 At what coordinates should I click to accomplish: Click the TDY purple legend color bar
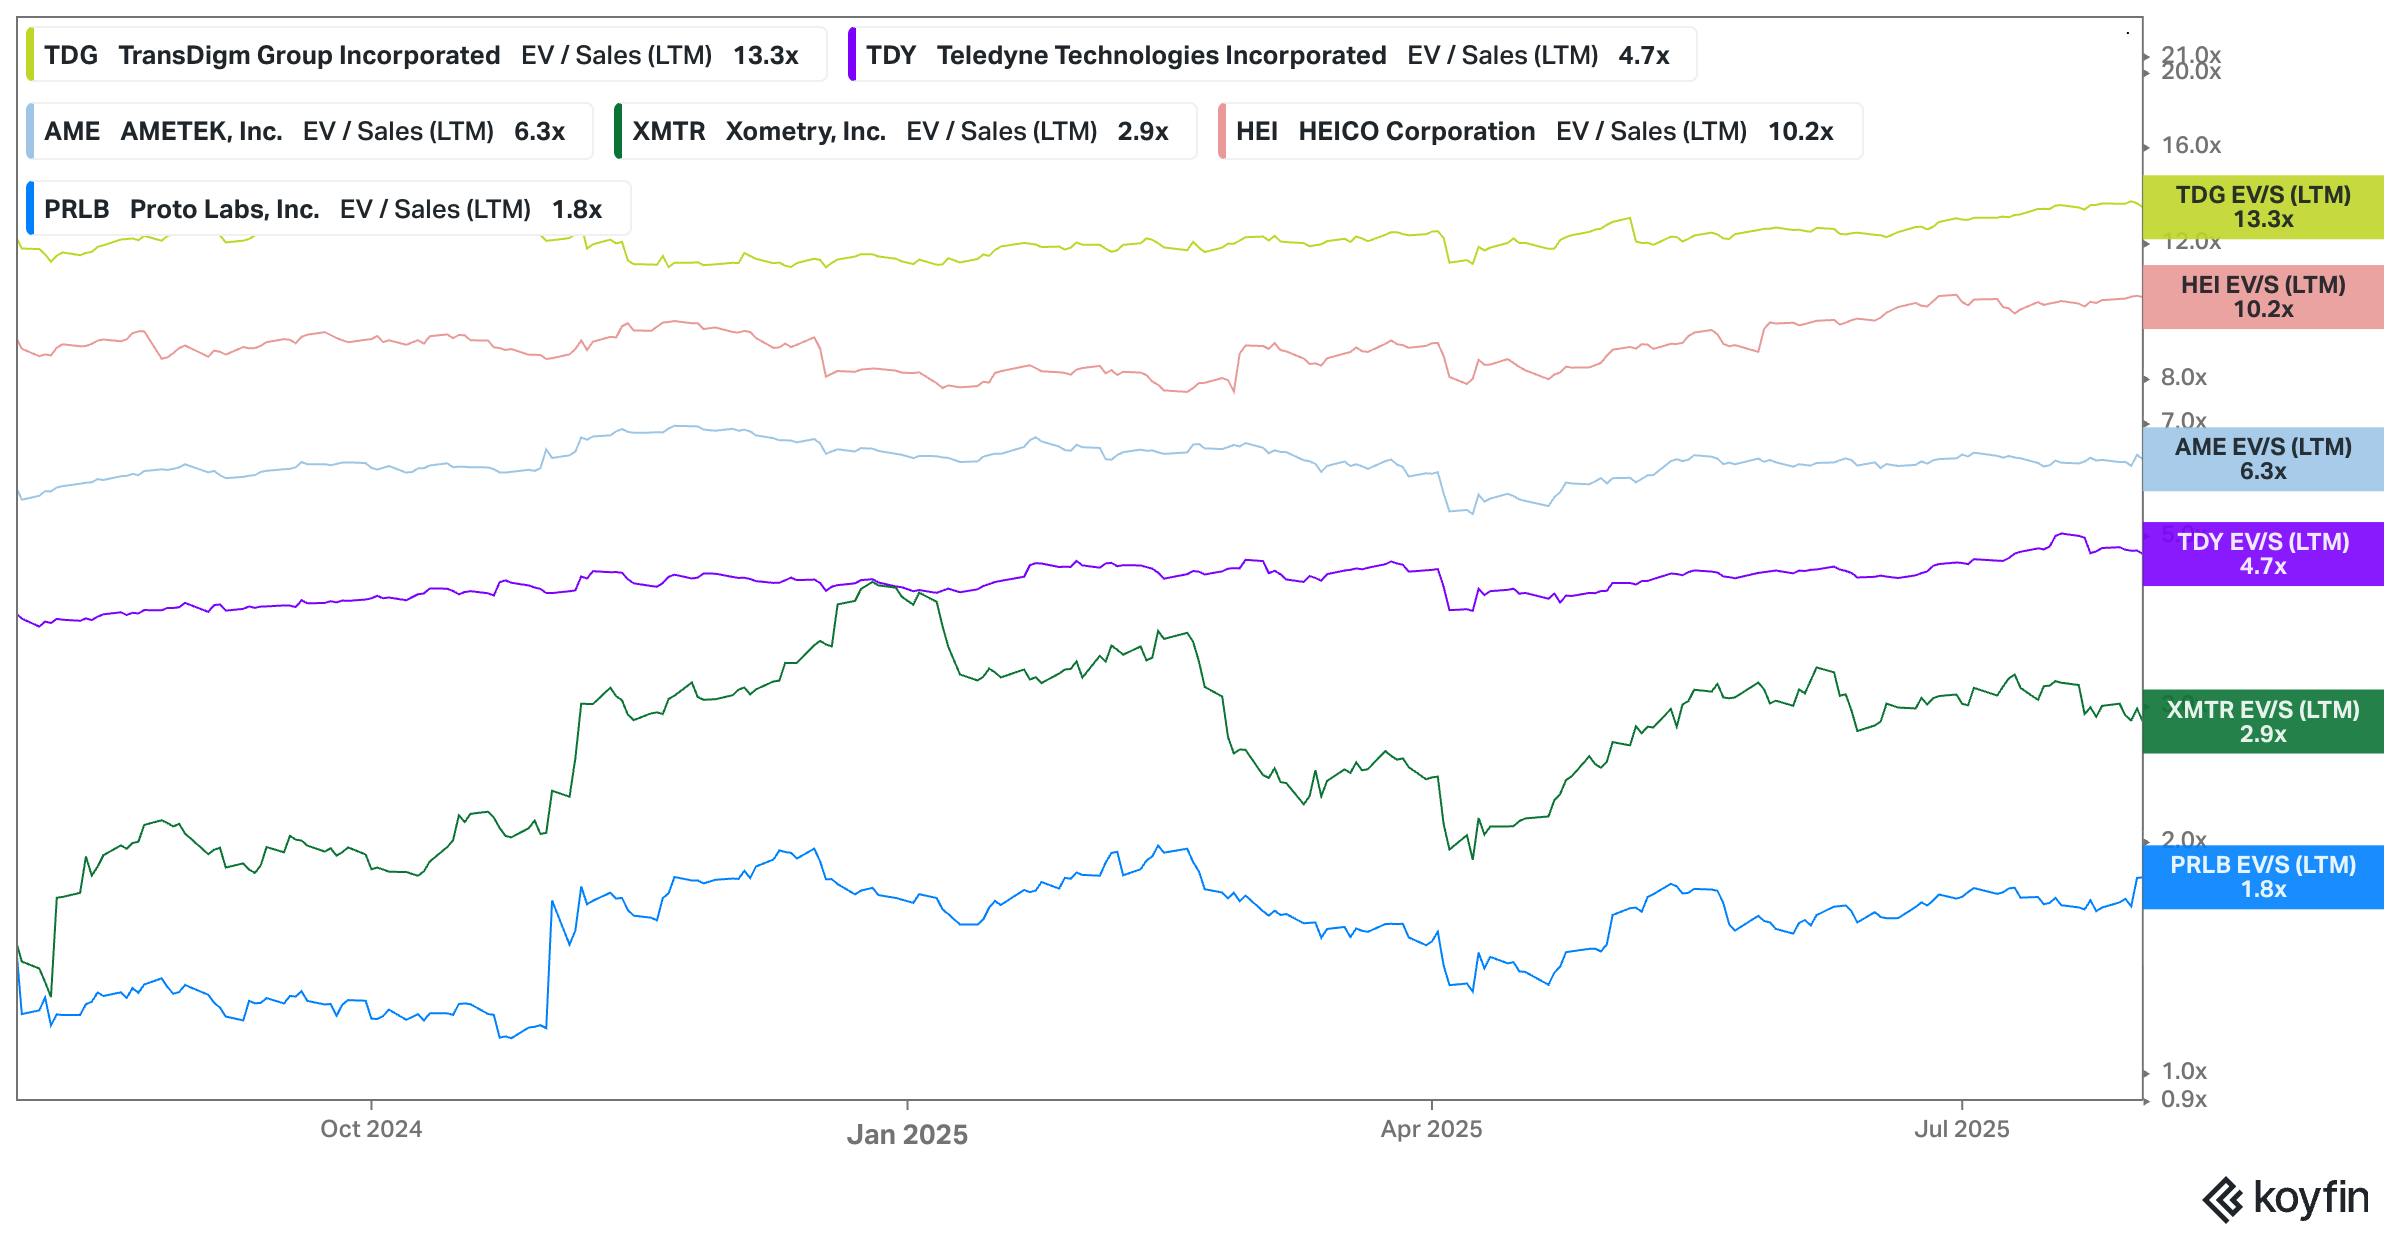tap(852, 55)
